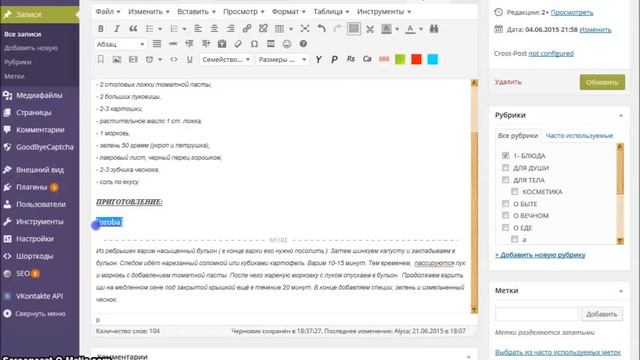Viewport: 640px width, 360px height.
Task: Clear formatting with eraser icon
Action: [238, 44]
